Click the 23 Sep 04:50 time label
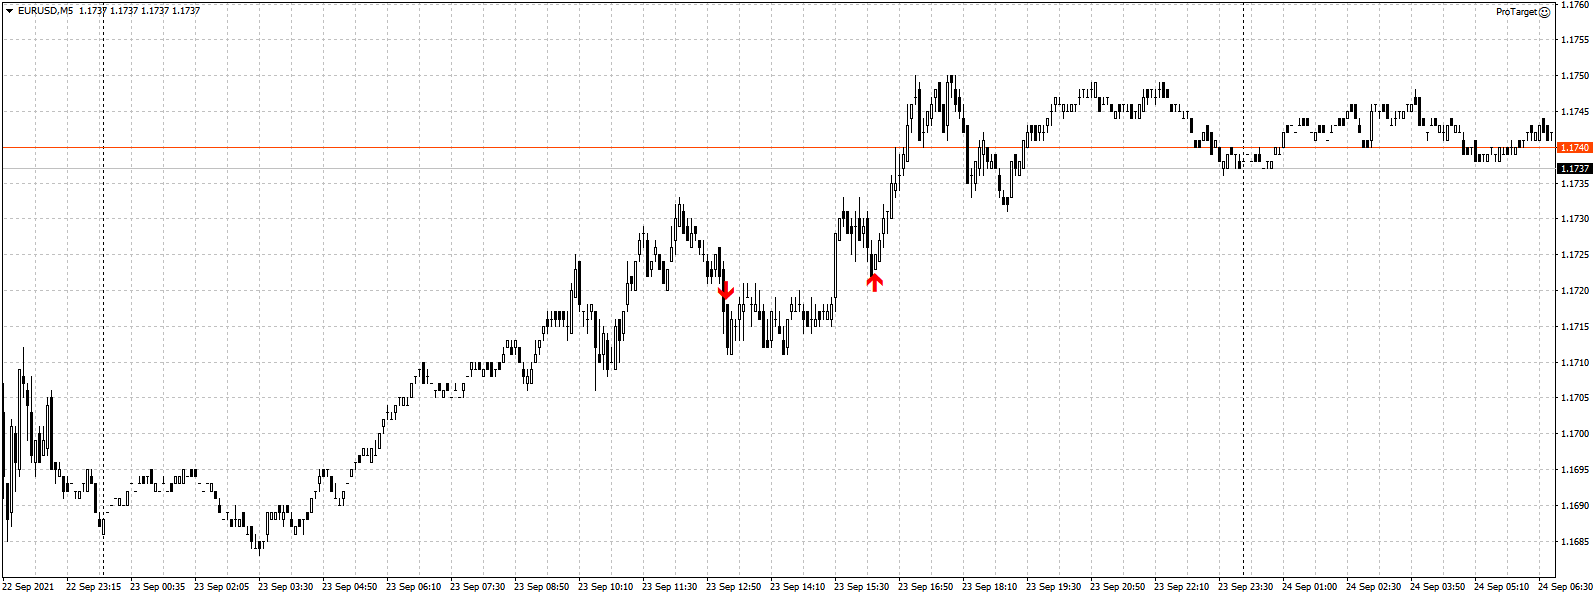 (349, 587)
